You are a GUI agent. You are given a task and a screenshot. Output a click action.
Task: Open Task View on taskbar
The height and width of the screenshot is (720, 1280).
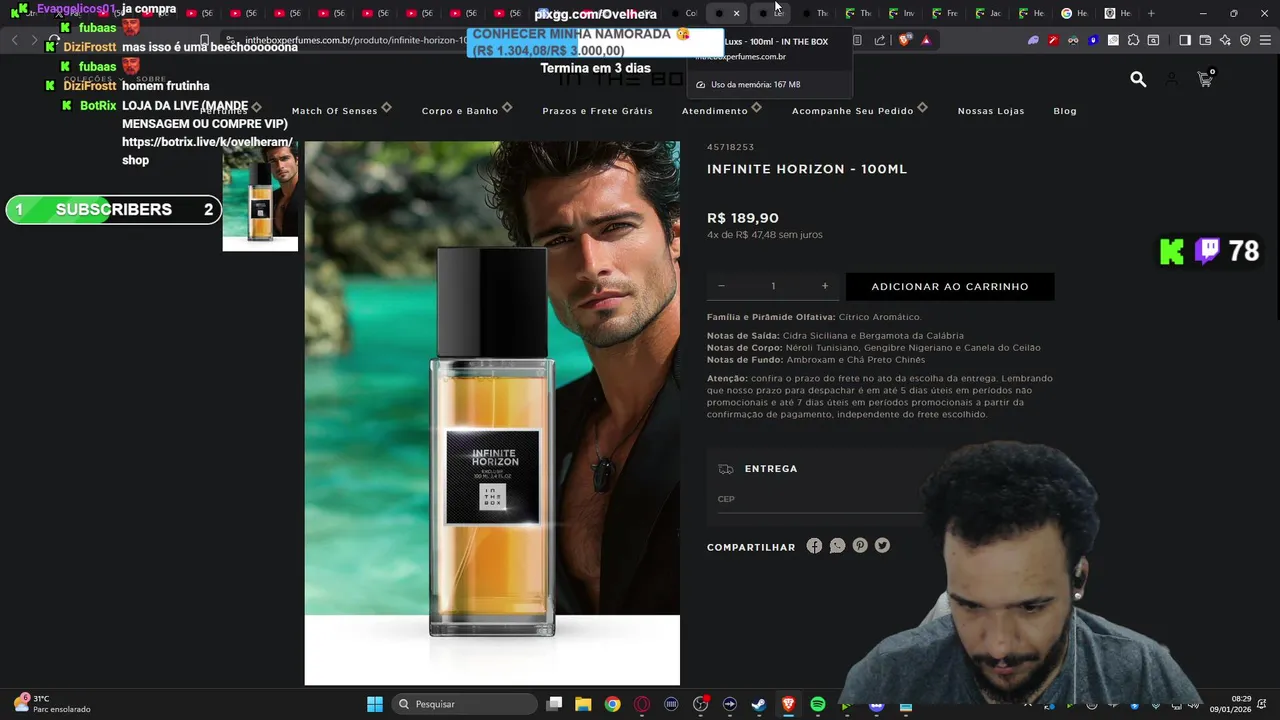555,704
